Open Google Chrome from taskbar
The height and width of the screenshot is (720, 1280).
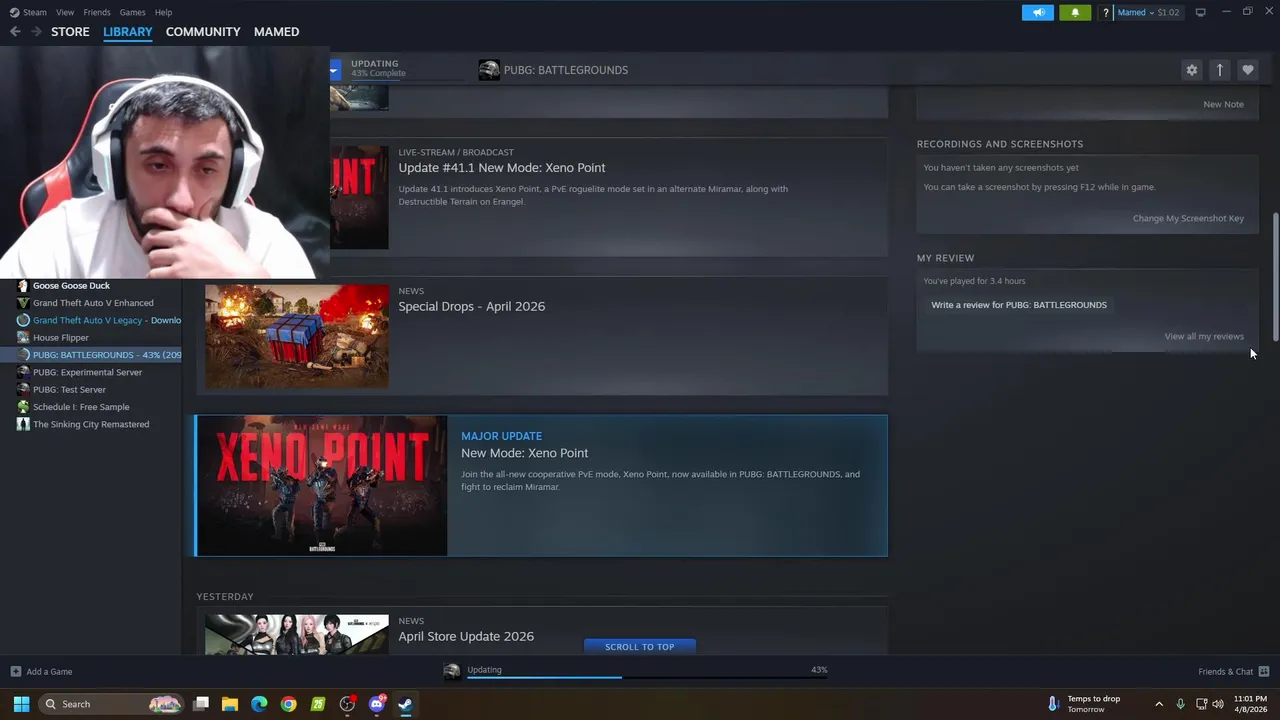288,704
